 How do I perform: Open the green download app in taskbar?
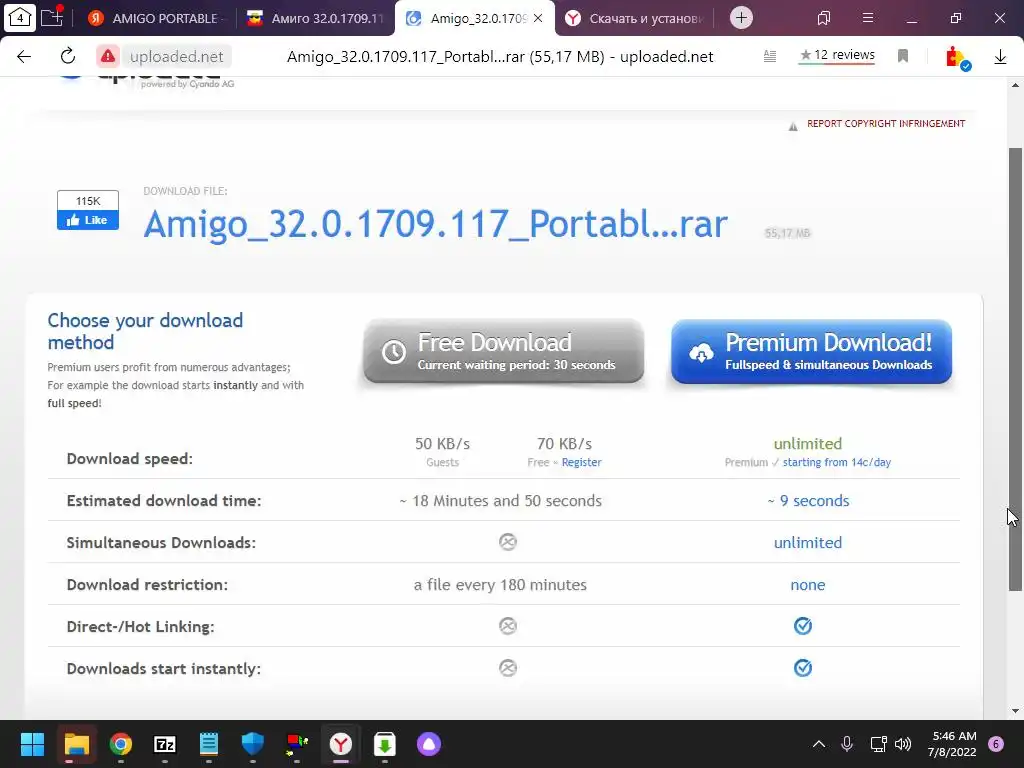tap(385, 744)
